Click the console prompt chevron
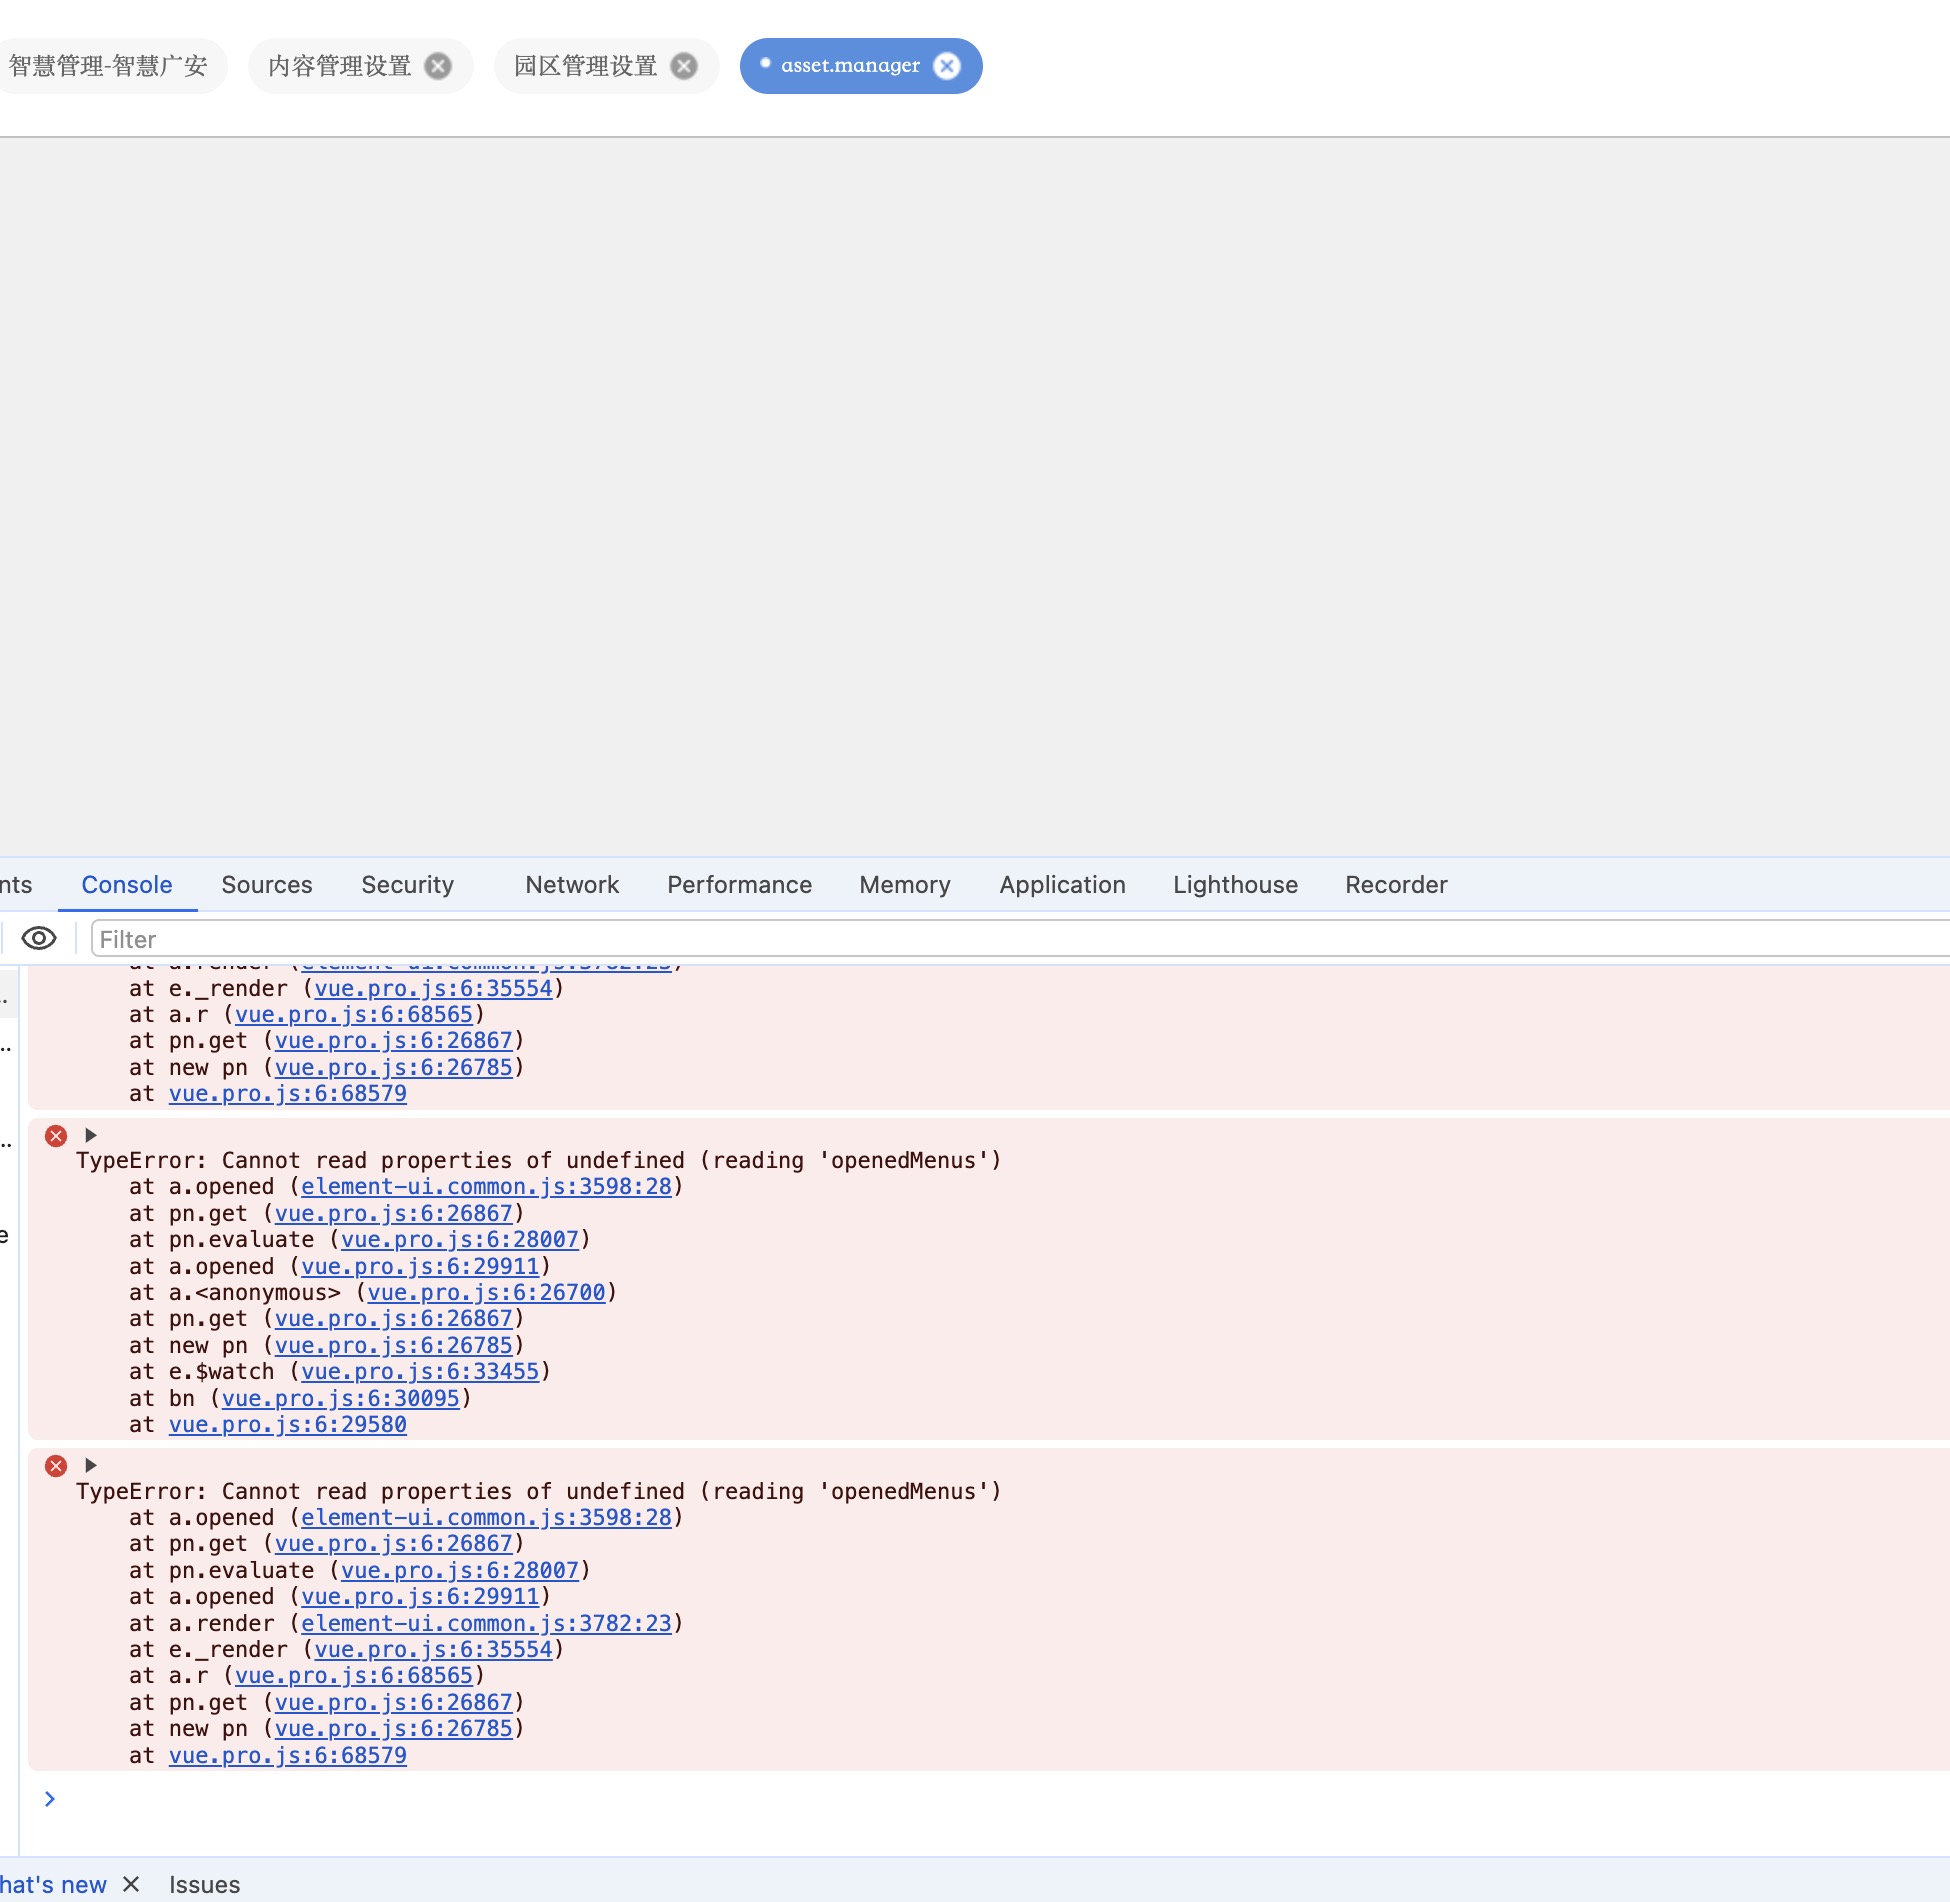Image resolution: width=1950 pixels, height=1902 pixels. coord(49,1798)
